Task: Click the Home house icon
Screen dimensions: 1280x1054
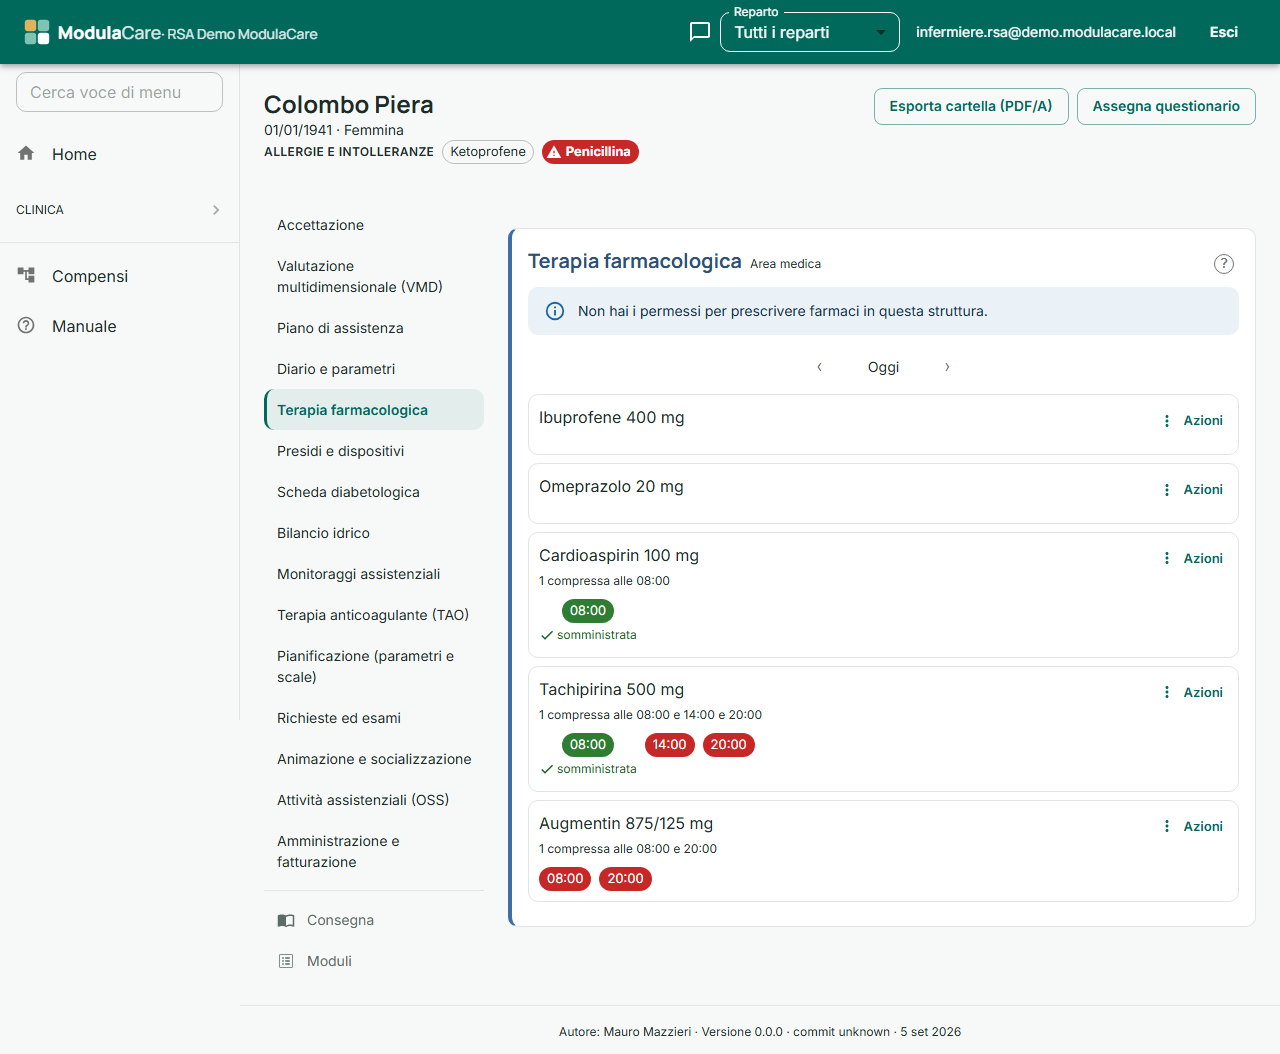Action: [26, 153]
